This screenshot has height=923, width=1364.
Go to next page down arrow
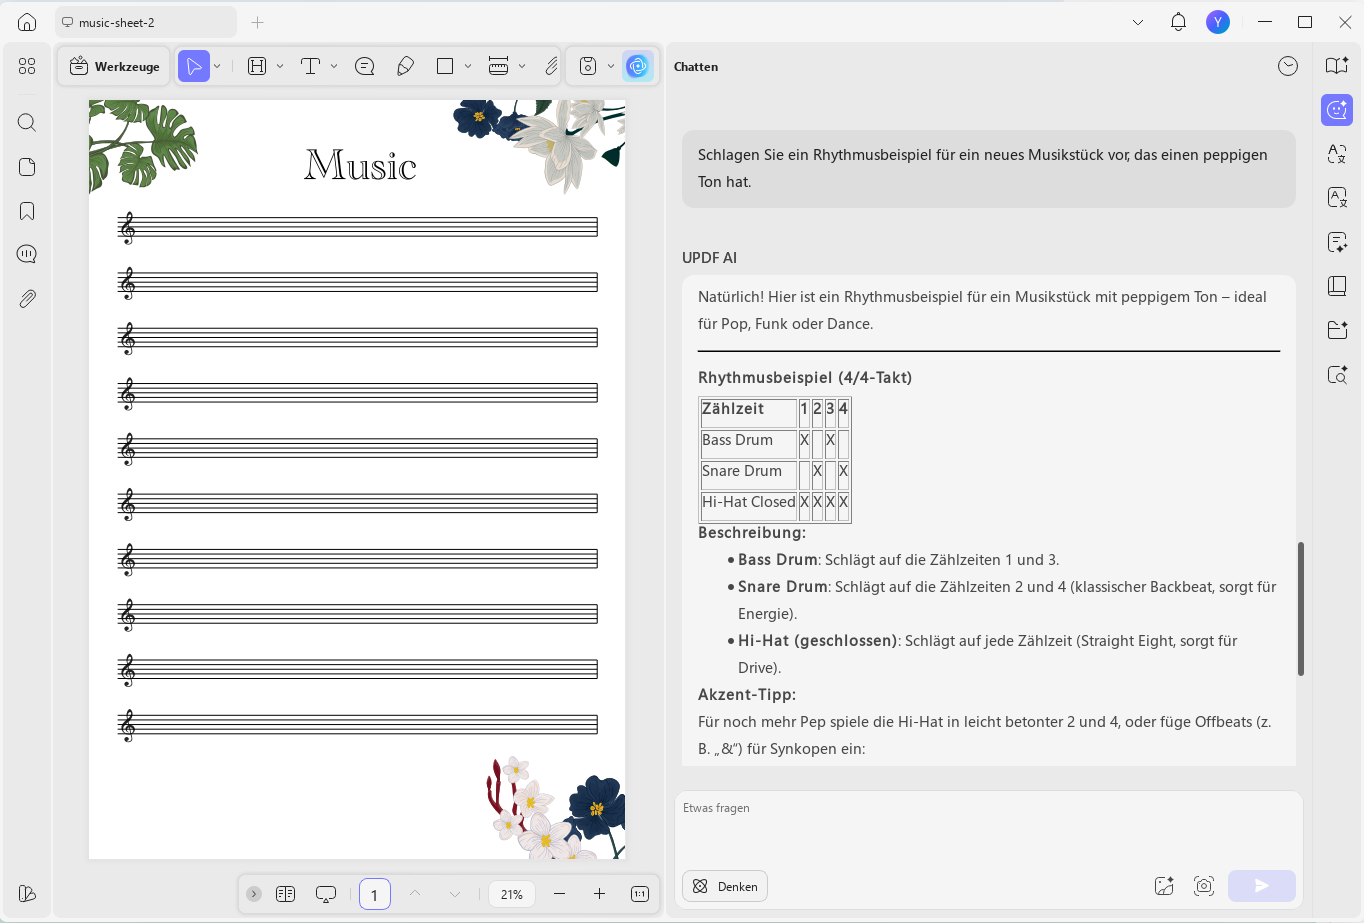pyautogui.click(x=455, y=894)
